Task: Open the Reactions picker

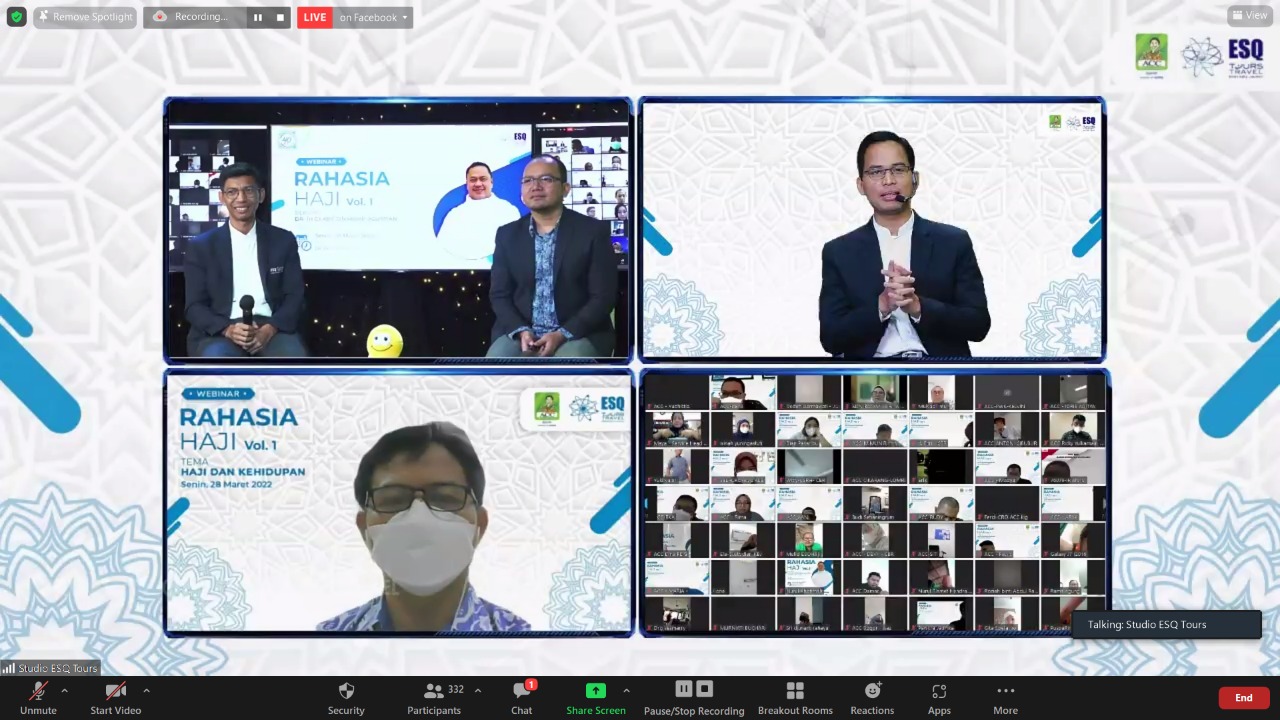Action: coord(872,697)
